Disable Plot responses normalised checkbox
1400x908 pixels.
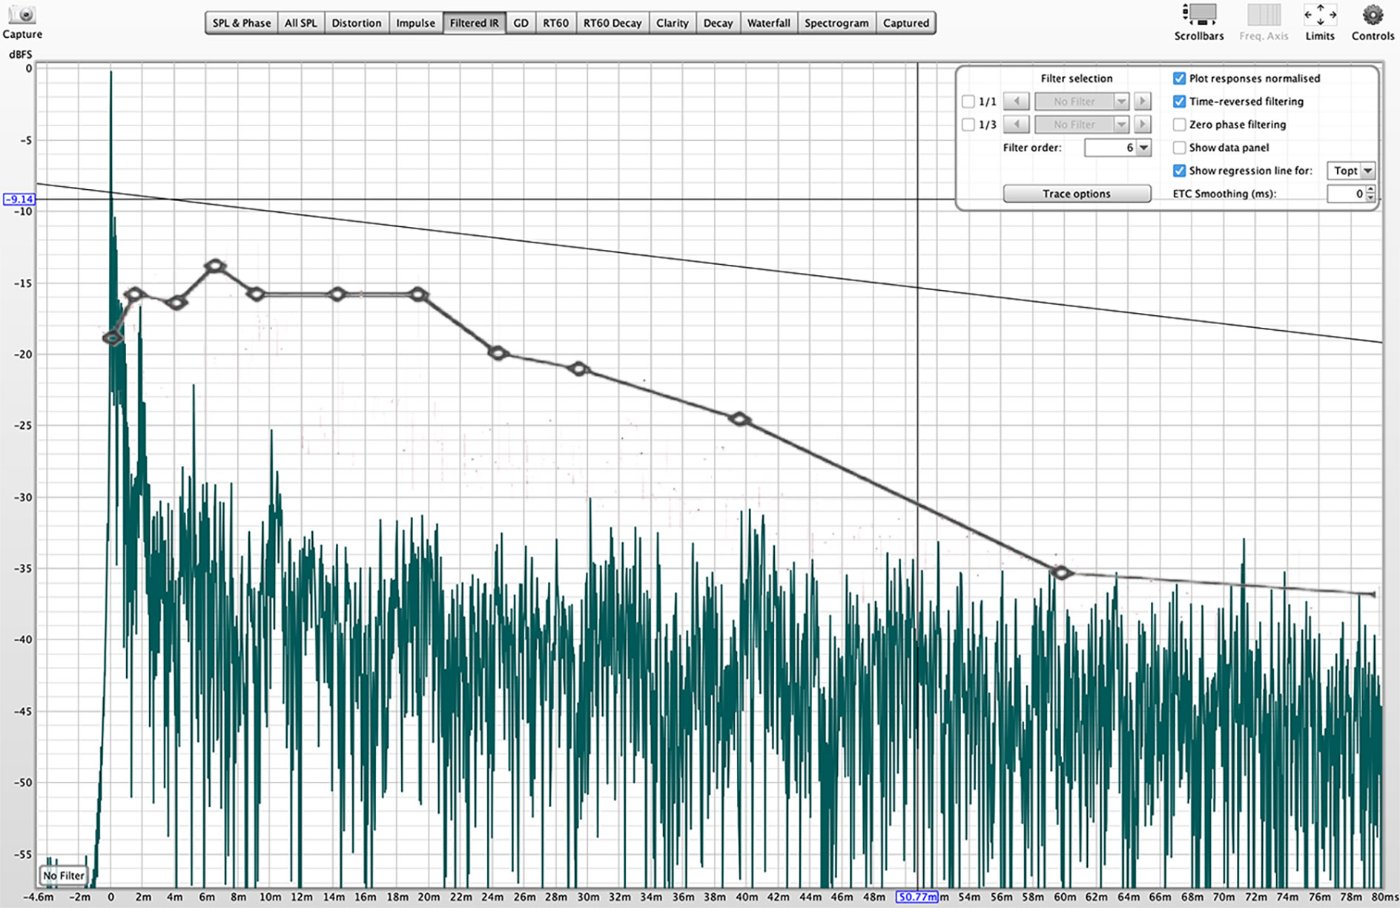tap(1179, 78)
